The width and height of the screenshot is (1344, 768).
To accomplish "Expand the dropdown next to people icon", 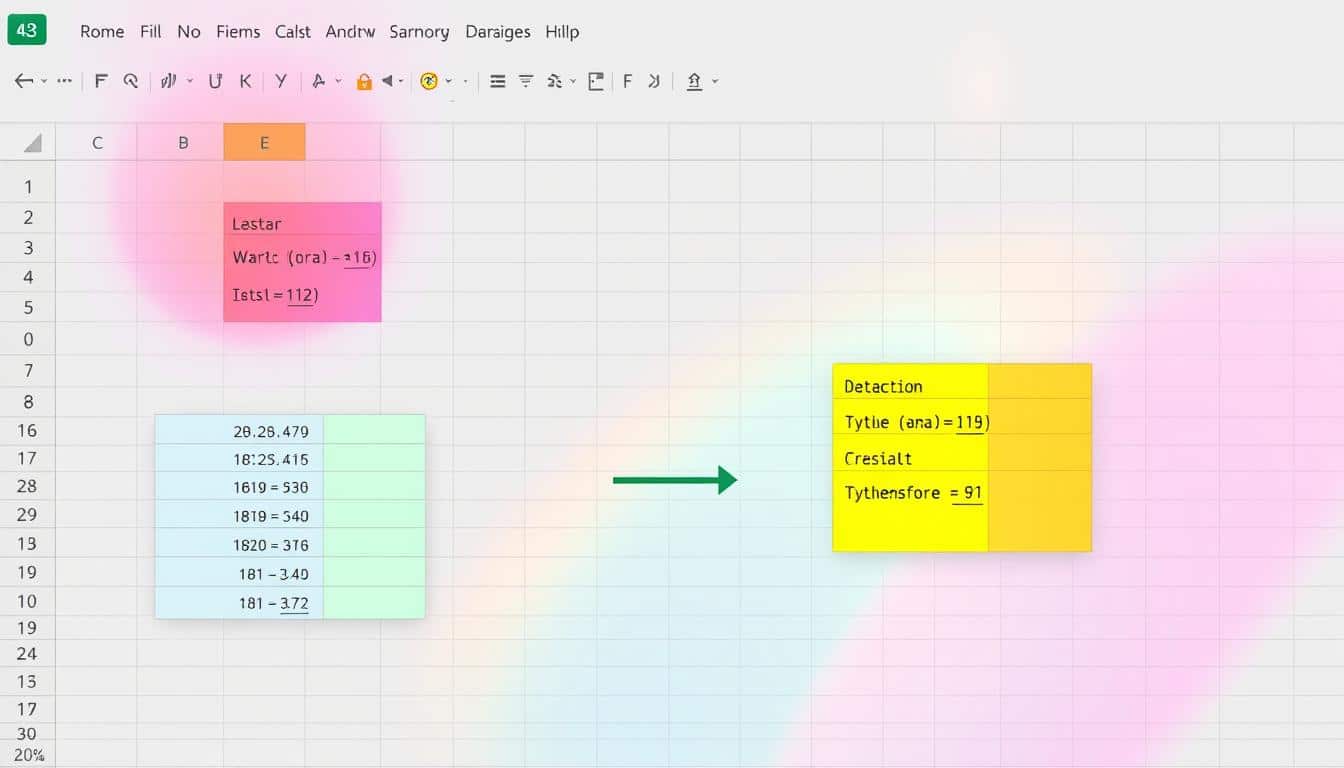I will pyautogui.click(x=573, y=82).
